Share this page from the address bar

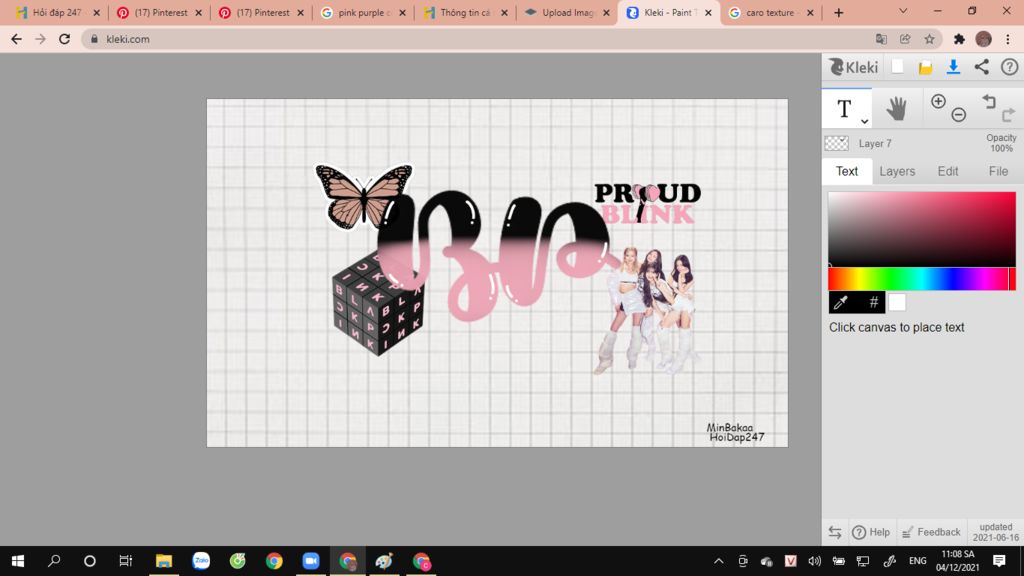[x=905, y=39]
